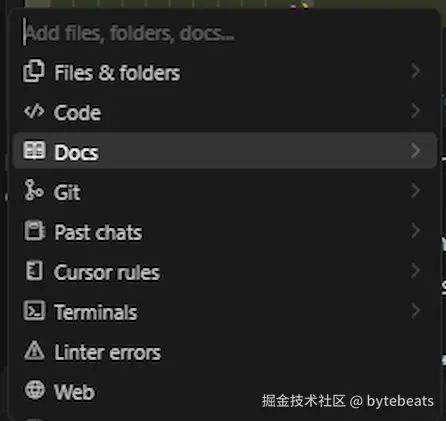The width and height of the screenshot is (446, 421).
Task: Expand the Past chats chevron
Action: [x=415, y=231]
